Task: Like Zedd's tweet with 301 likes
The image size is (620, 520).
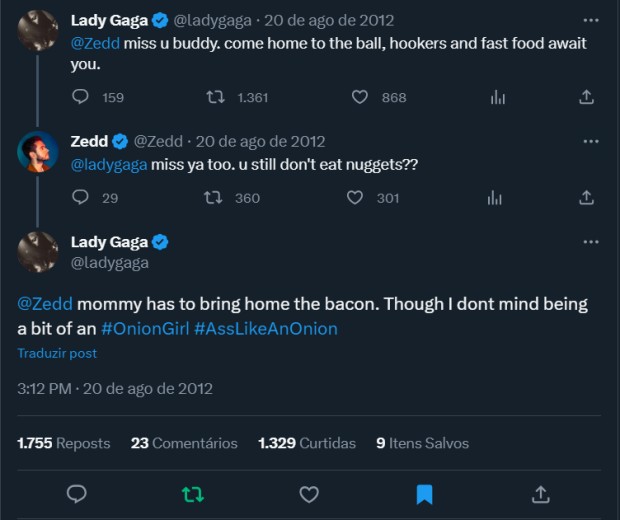Action: [x=354, y=198]
